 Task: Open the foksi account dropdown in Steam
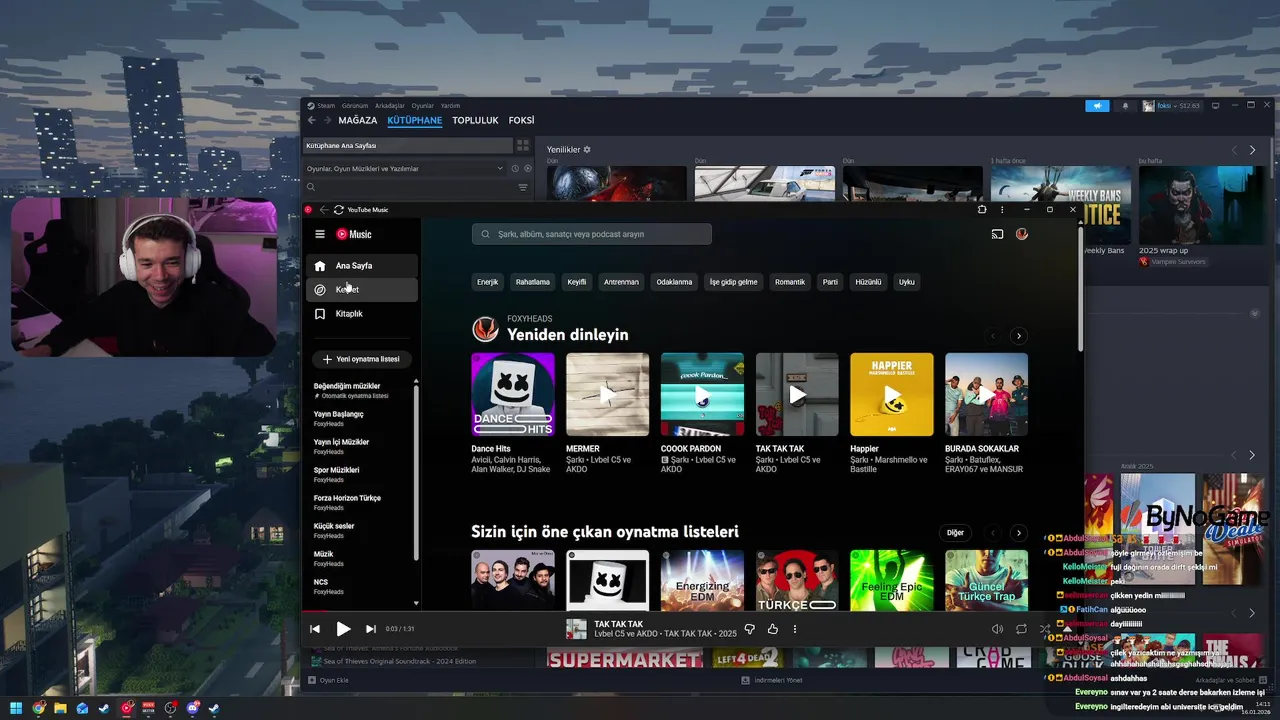tap(1173, 105)
